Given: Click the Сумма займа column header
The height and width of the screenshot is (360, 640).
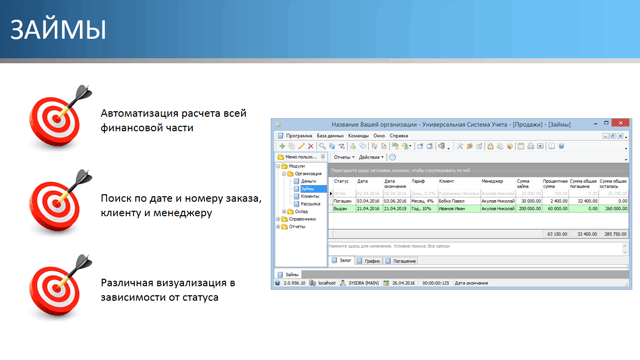Looking at the screenshot, I should (529, 183).
